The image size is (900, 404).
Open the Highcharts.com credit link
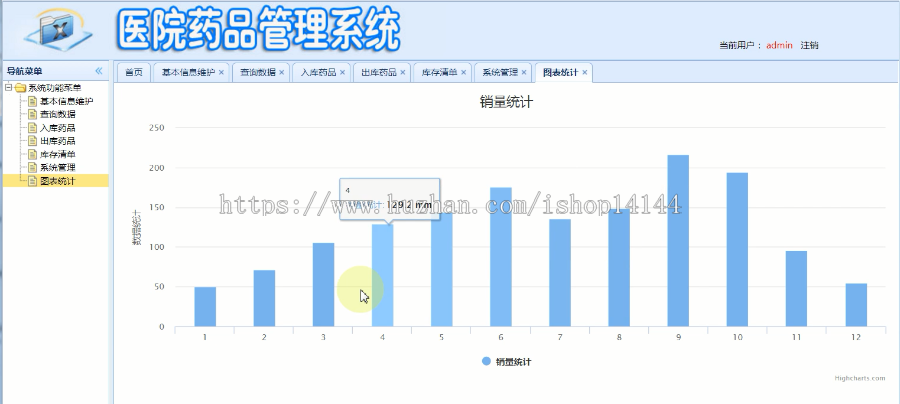point(860,378)
